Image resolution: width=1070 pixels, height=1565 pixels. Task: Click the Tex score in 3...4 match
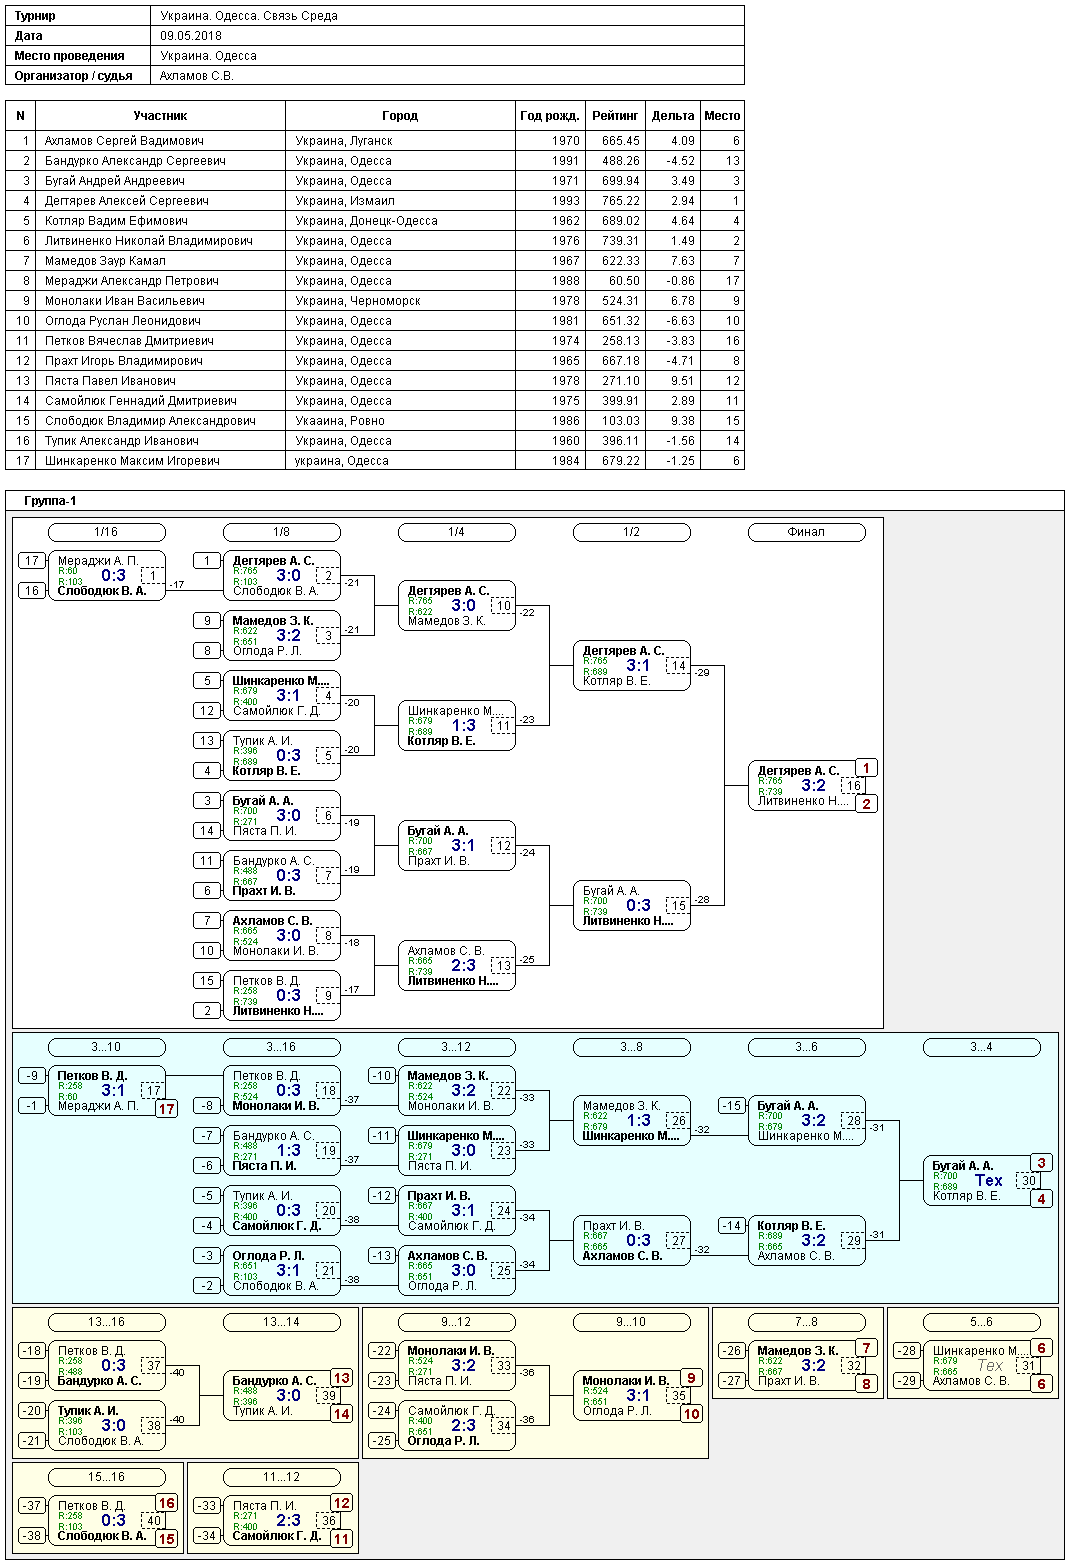pyautogui.click(x=988, y=1181)
